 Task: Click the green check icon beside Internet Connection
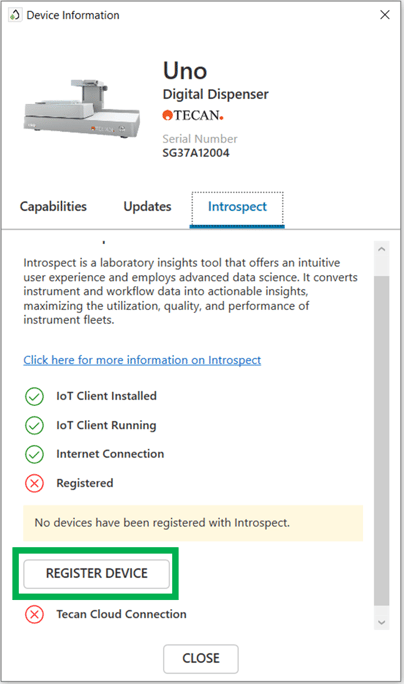[34, 454]
